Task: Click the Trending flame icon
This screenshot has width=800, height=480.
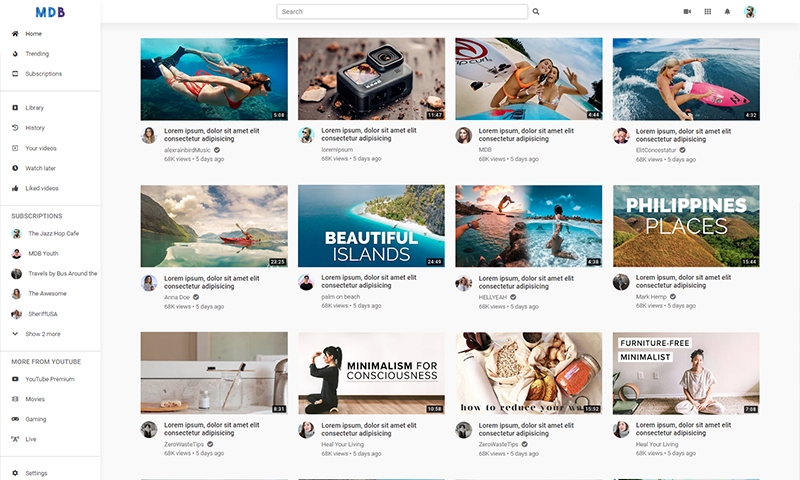Action: click(x=15, y=54)
